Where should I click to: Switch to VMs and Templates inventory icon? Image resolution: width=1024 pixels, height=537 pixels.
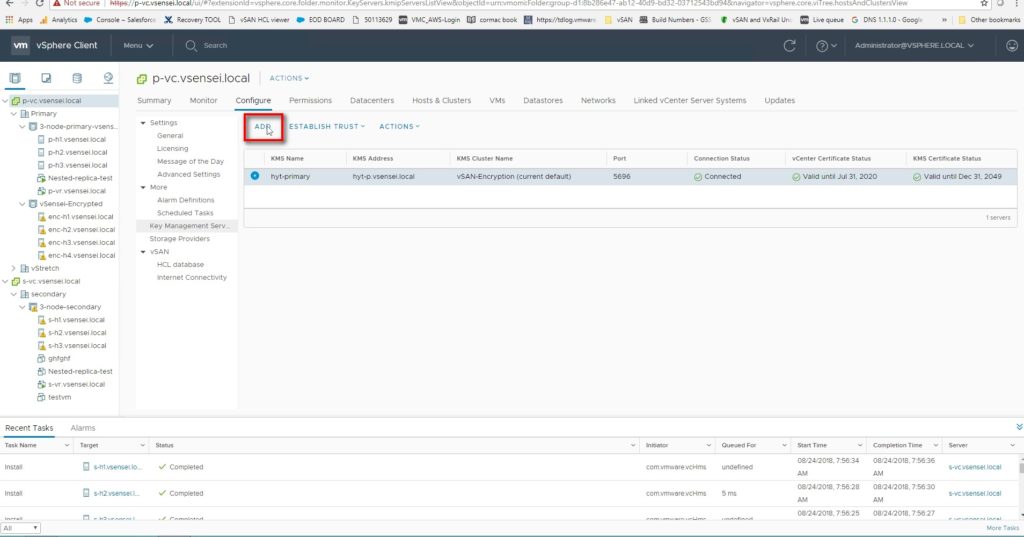pyautogui.click(x=46, y=78)
